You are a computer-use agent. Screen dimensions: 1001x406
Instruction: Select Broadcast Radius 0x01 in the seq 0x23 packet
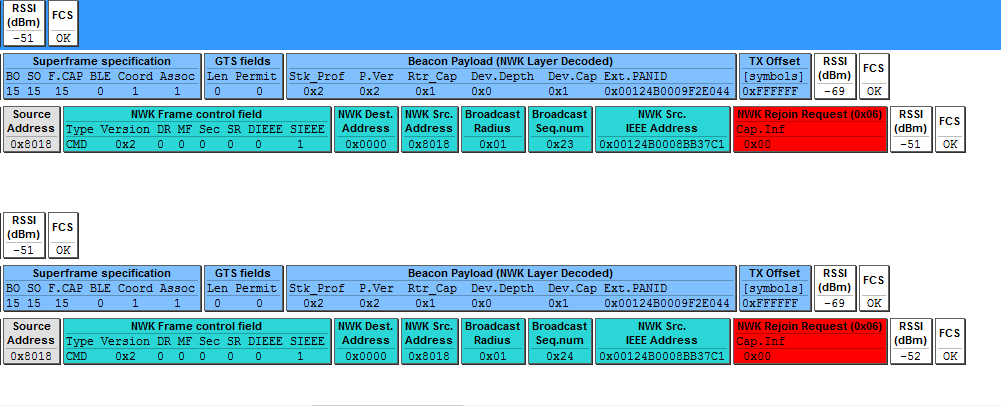493,130
